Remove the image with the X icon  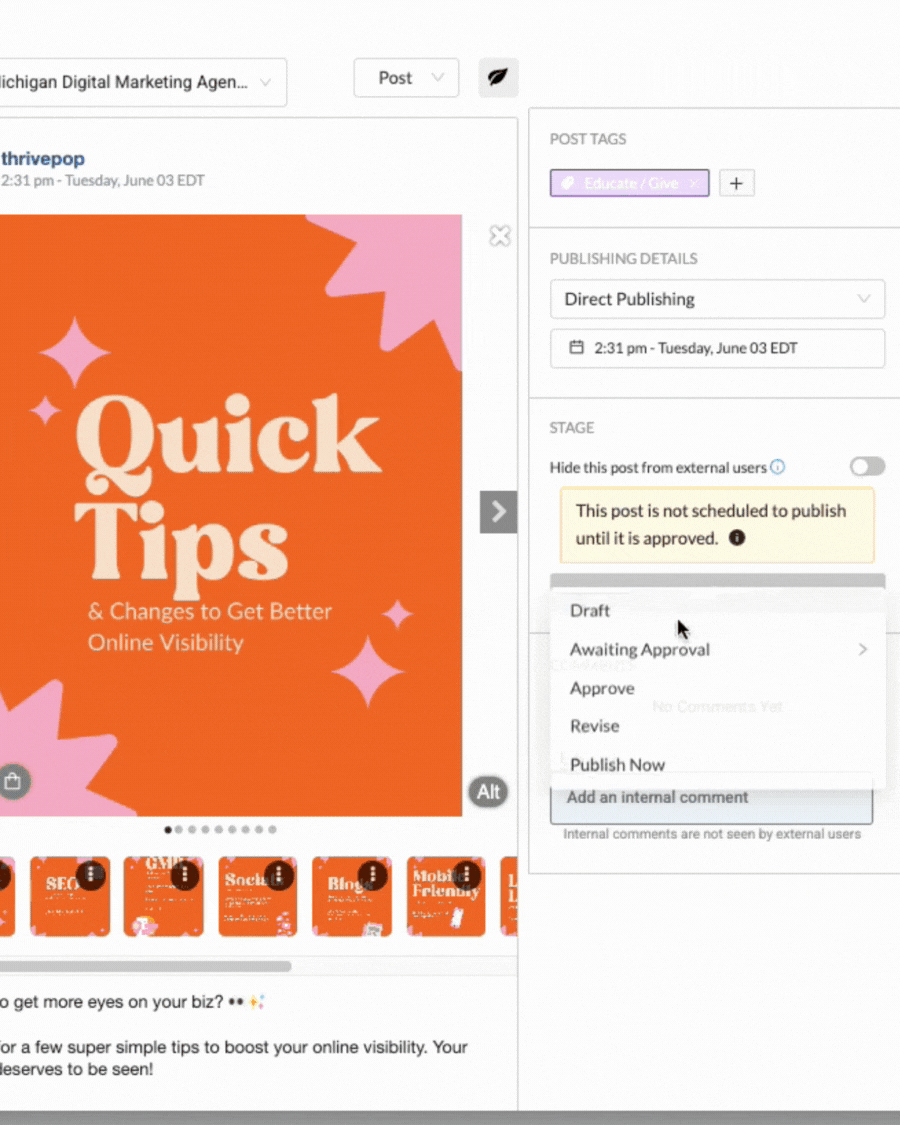500,236
